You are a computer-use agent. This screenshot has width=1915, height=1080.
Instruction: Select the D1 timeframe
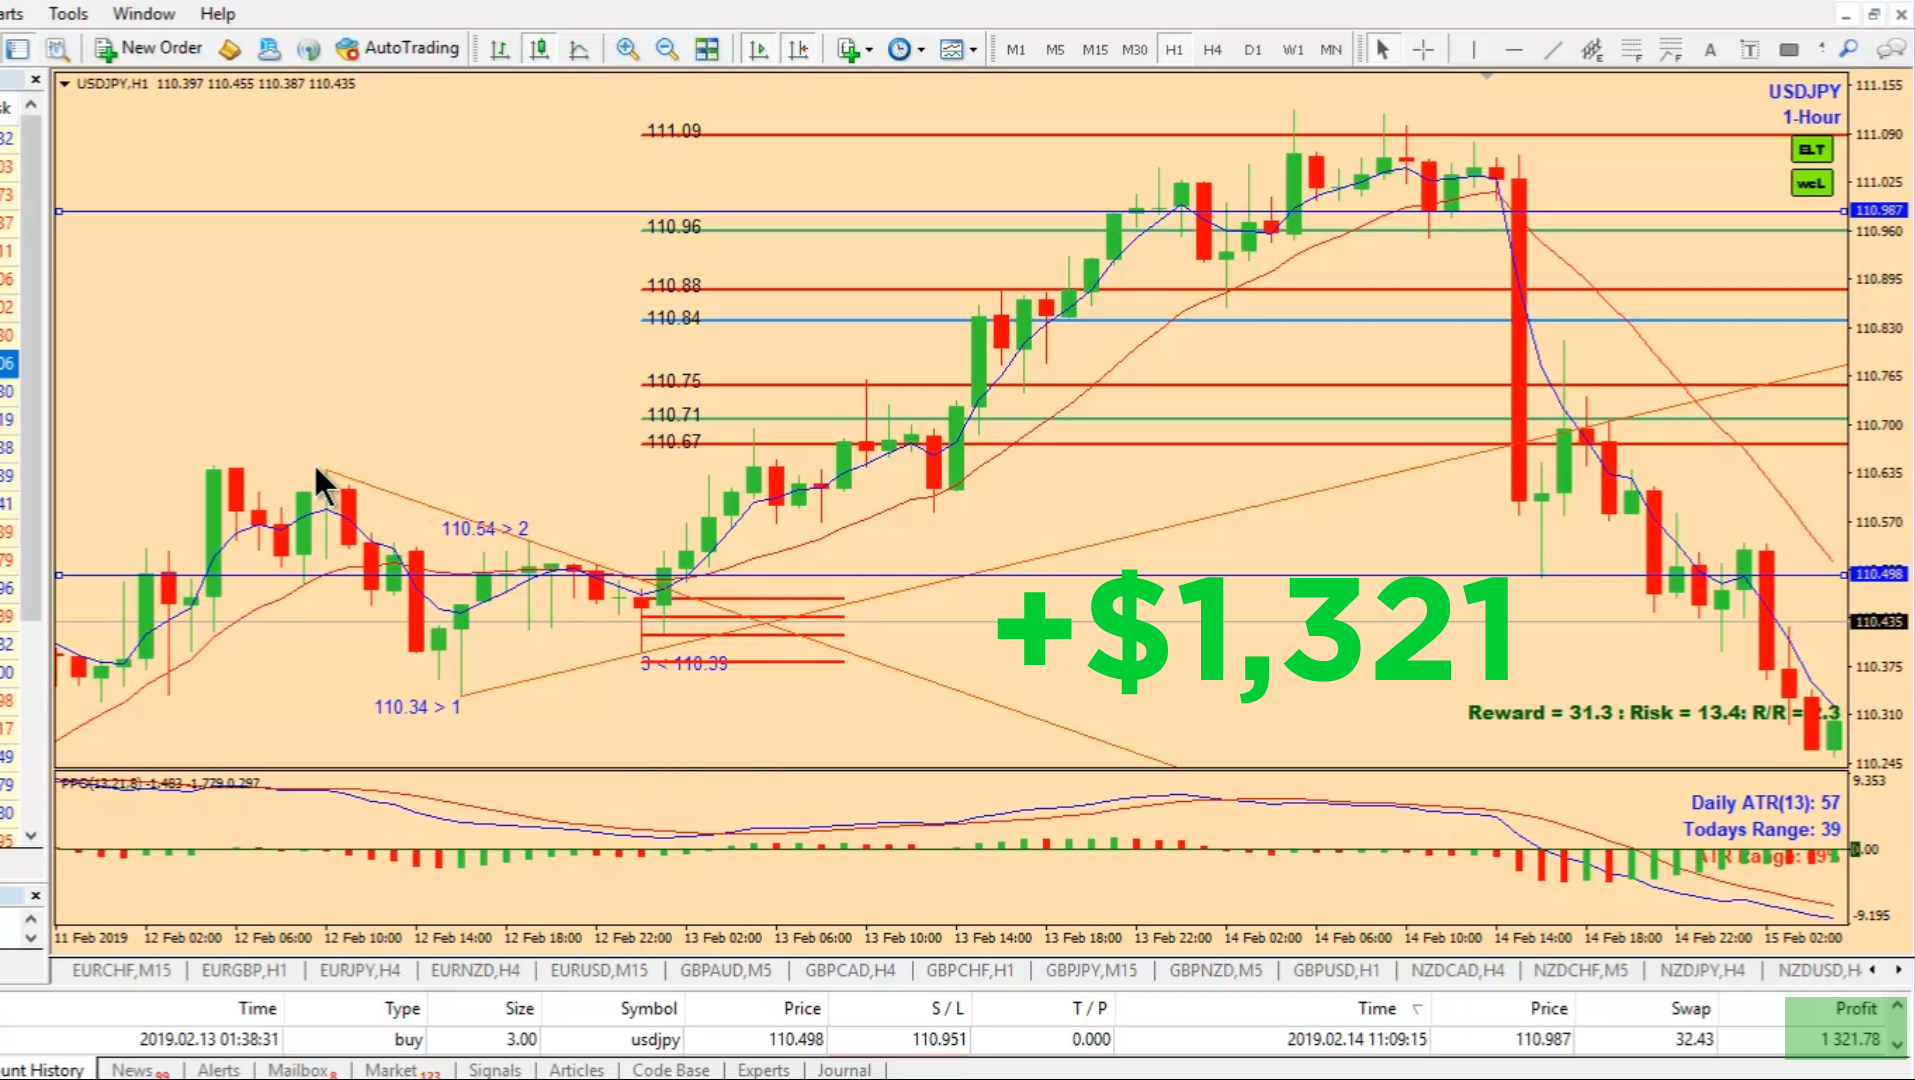tap(1252, 49)
